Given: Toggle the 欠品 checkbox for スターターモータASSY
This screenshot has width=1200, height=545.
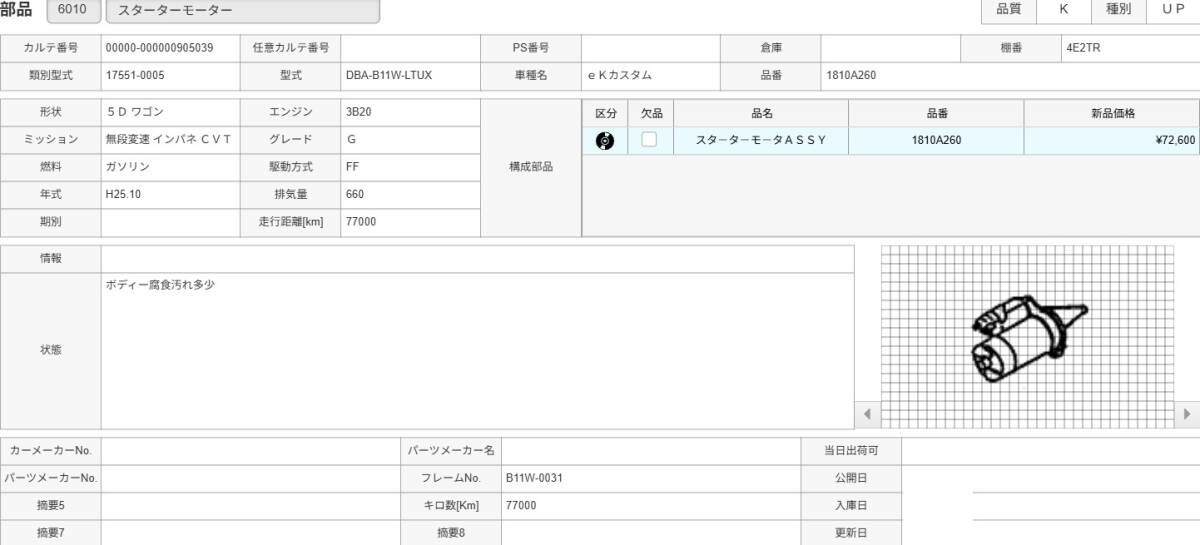Looking at the screenshot, I should pyautogui.click(x=649, y=140).
